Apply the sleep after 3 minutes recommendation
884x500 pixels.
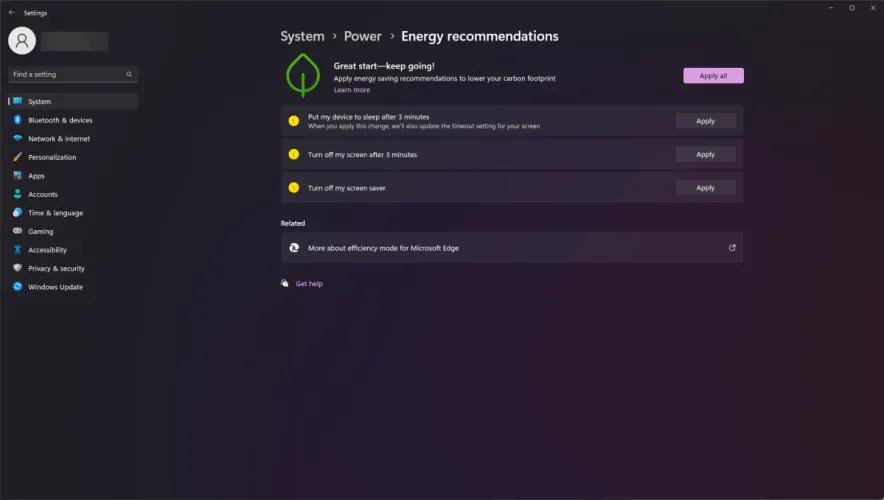click(x=705, y=121)
